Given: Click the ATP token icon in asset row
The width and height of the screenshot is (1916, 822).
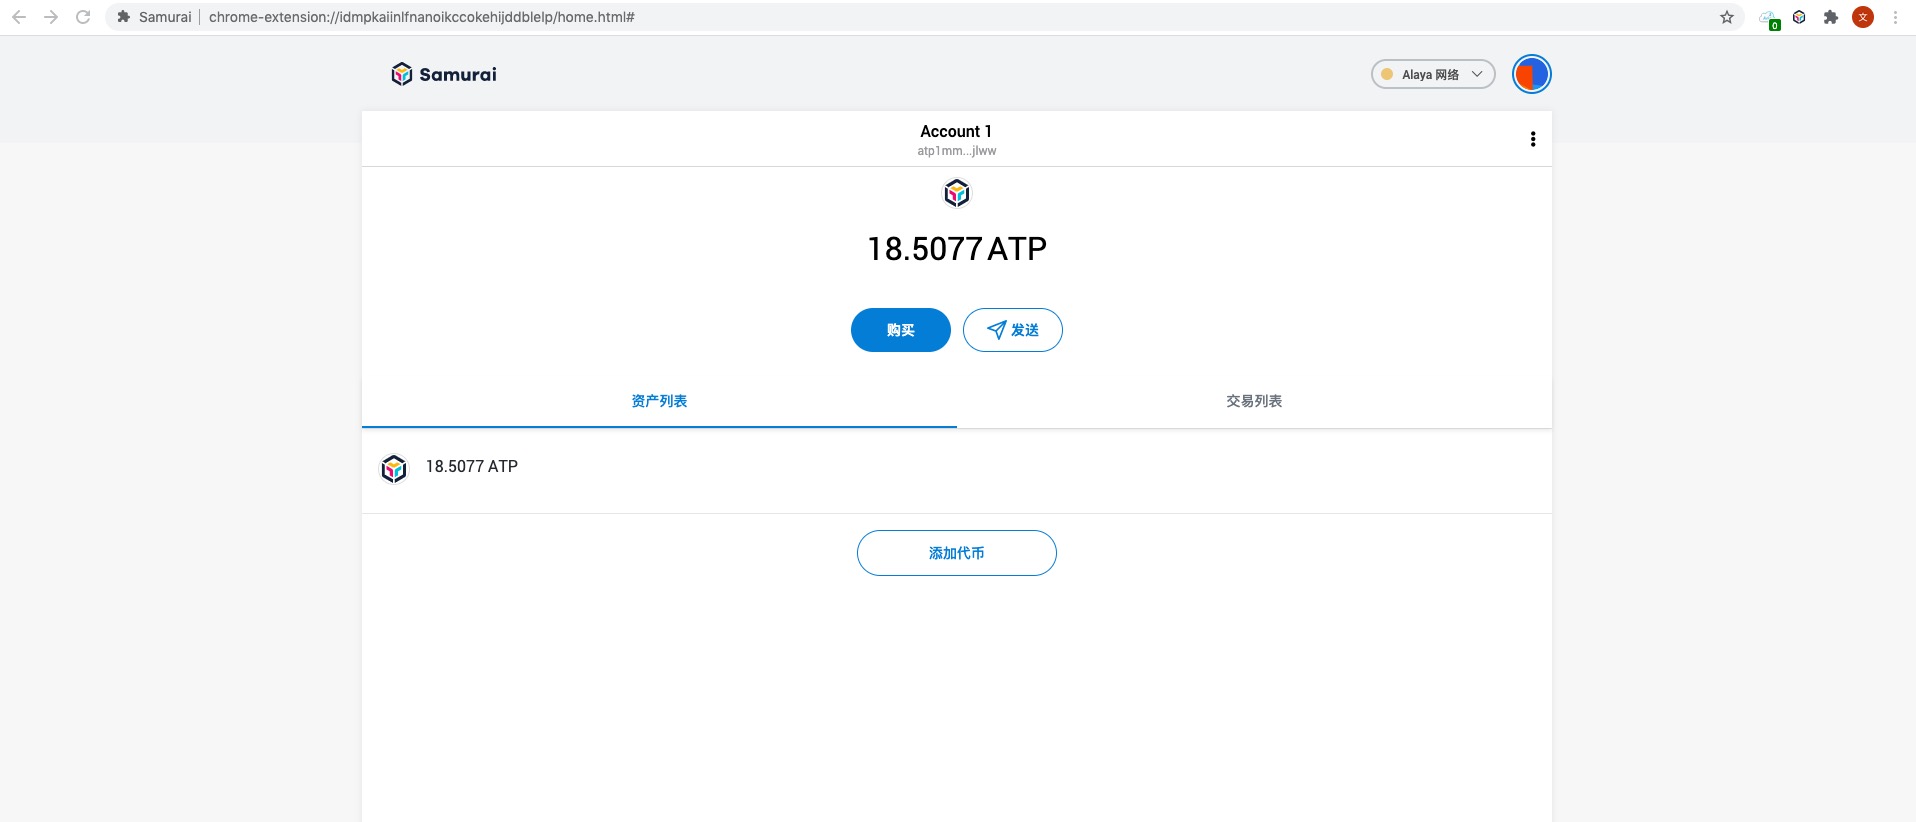Looking at the screenshot, I should tap(394, 468).
